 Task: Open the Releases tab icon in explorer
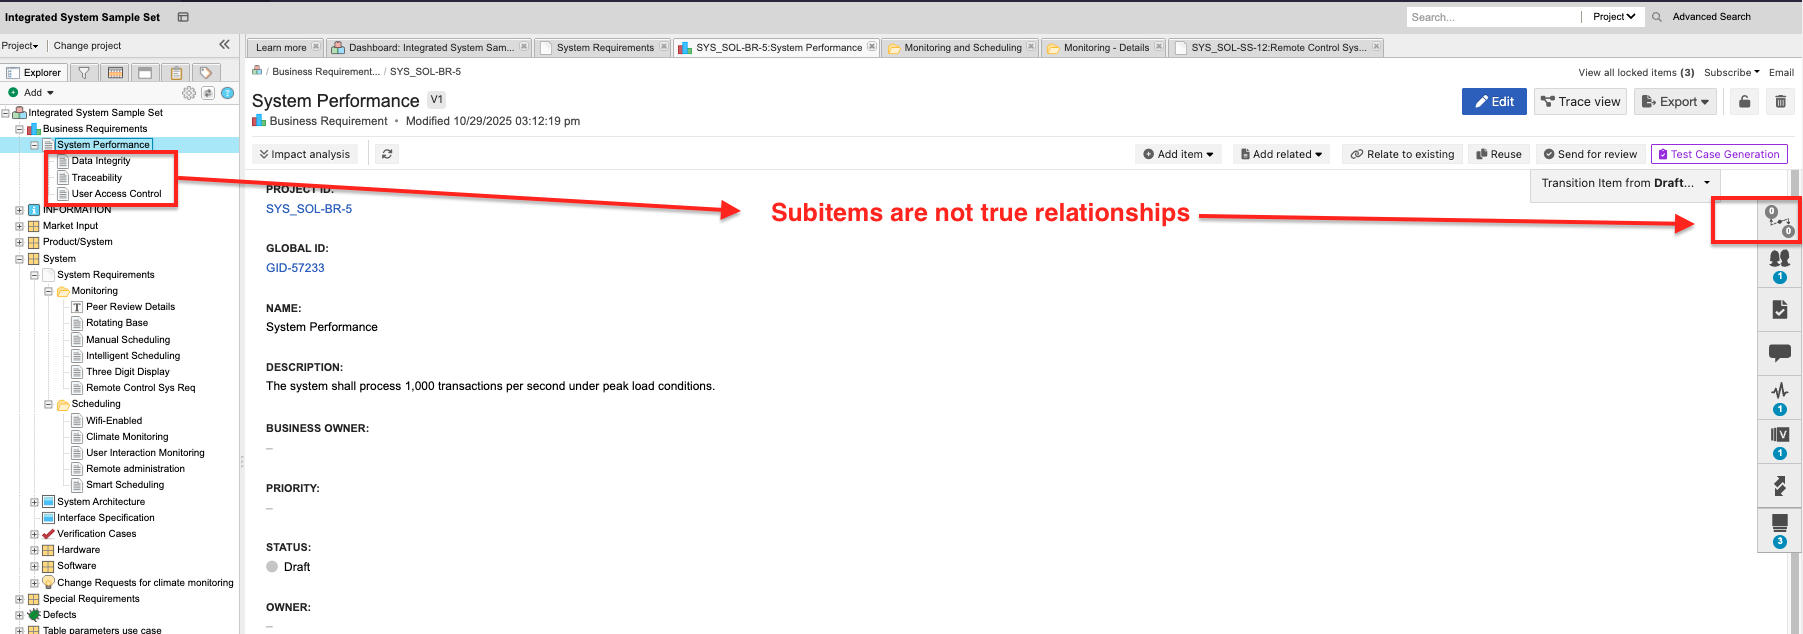[x=116, y=72]
